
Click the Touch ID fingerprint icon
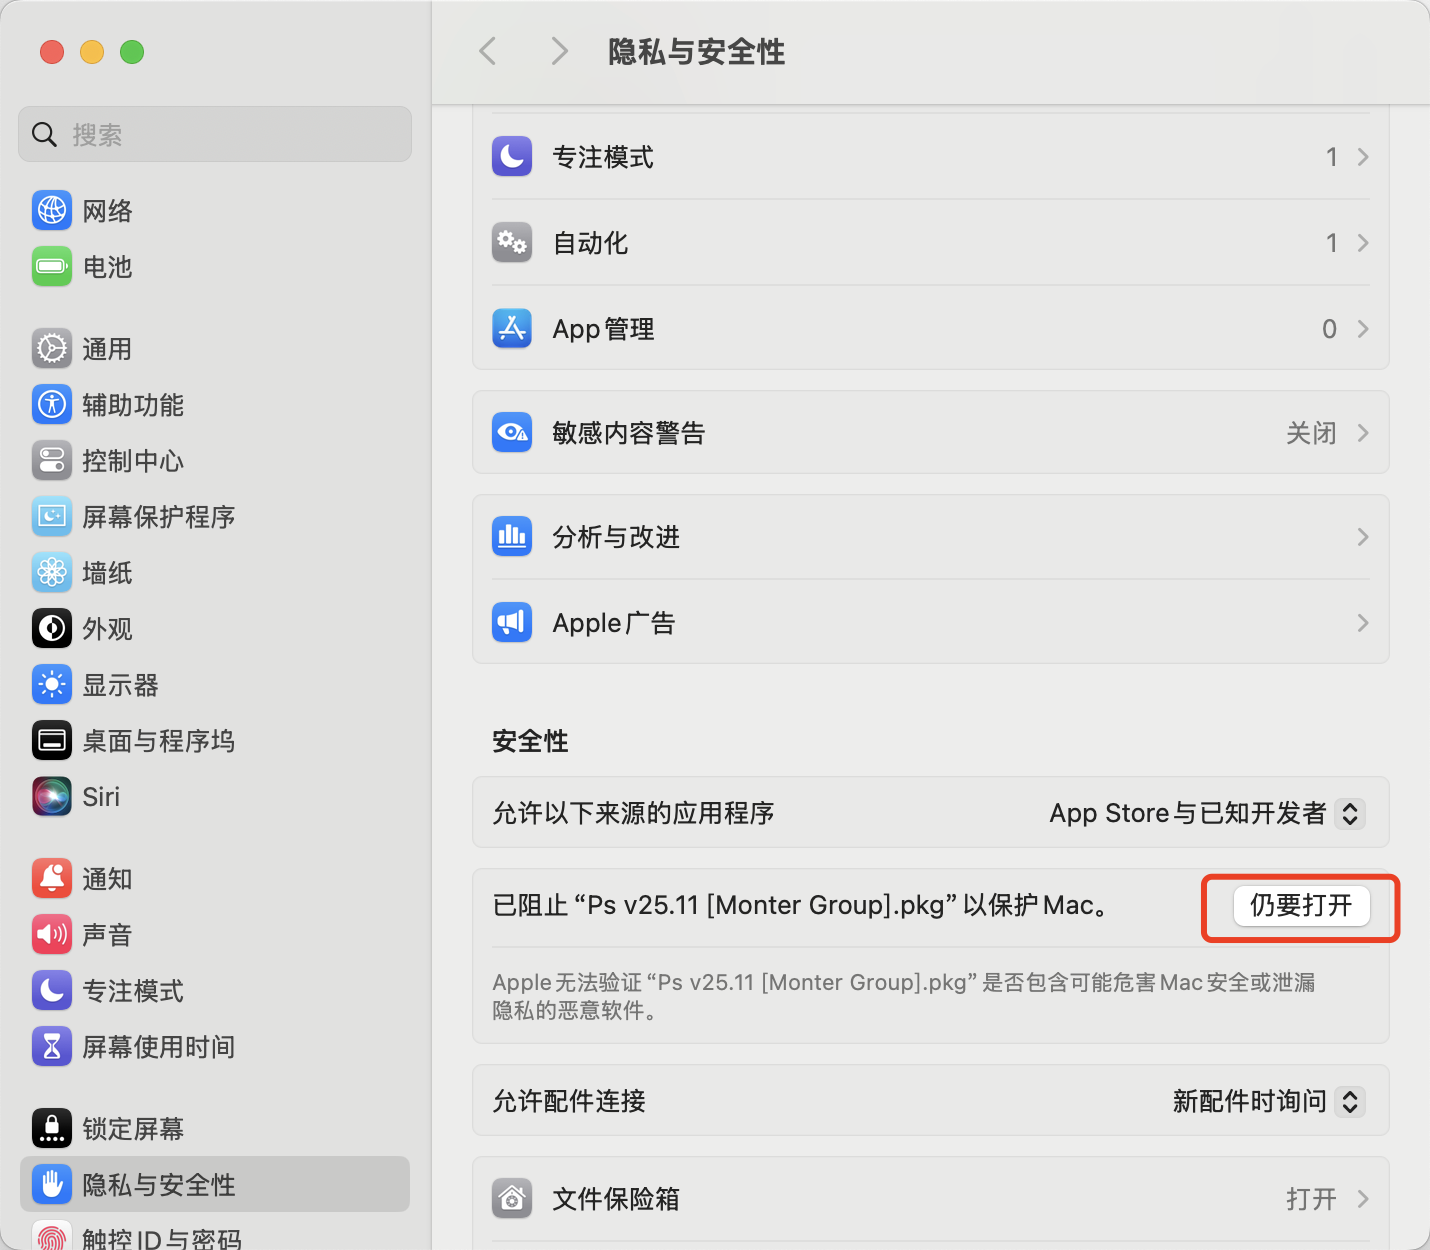tap(52, 1236)
